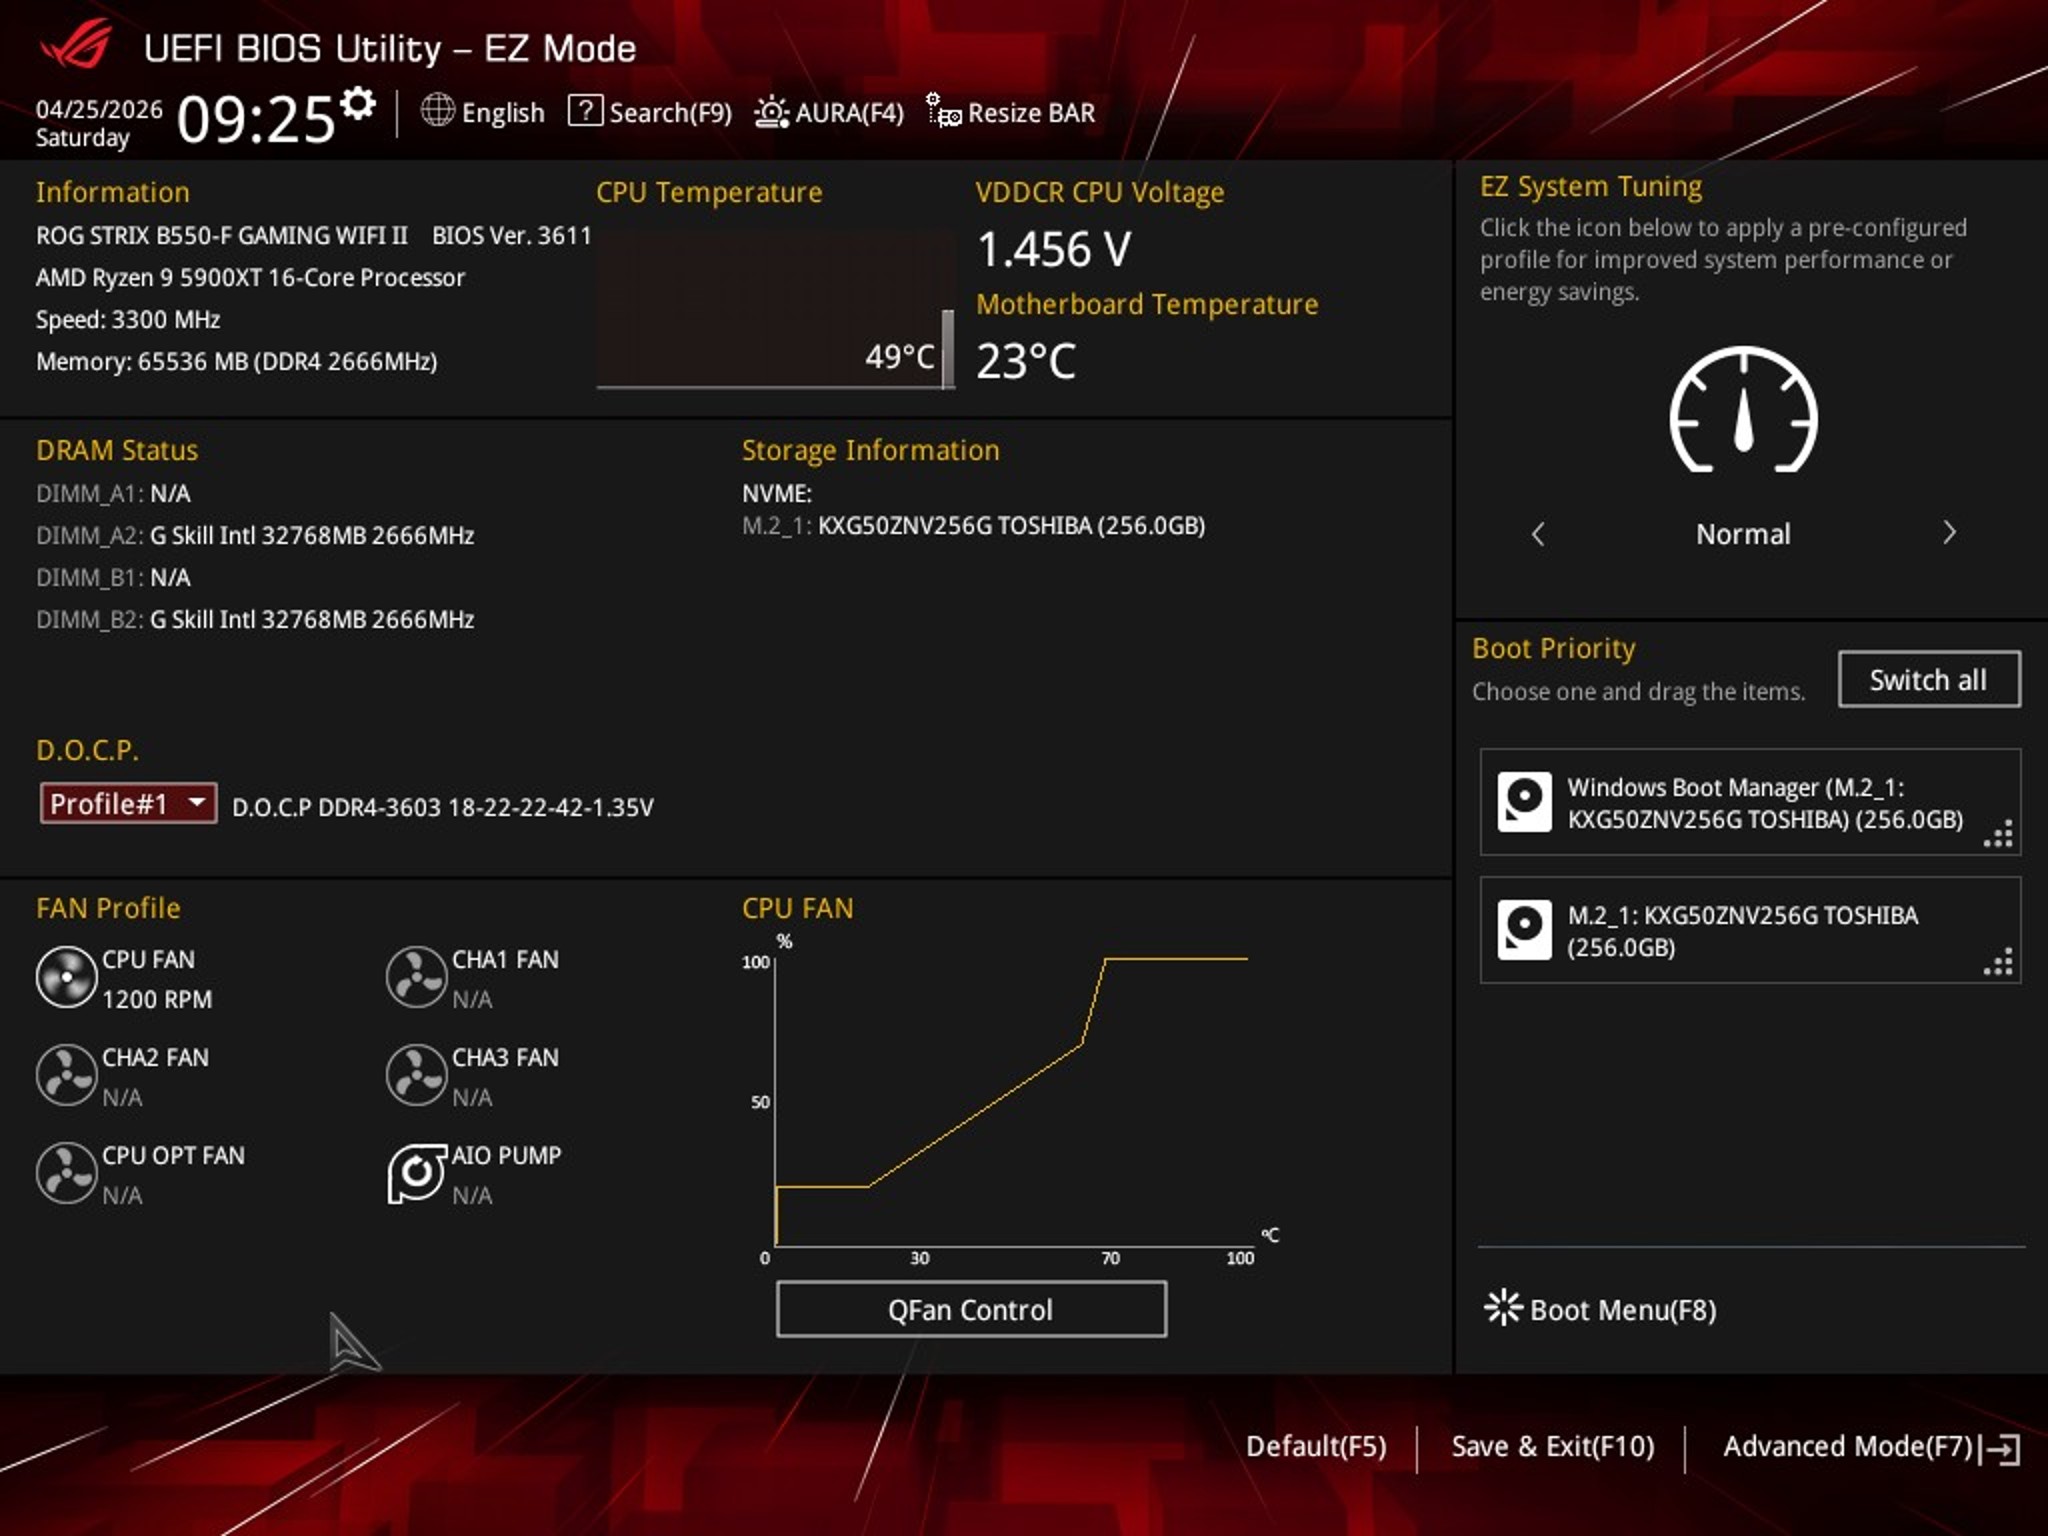Load Default(F5) settings

click(x=1316, y=1446)
